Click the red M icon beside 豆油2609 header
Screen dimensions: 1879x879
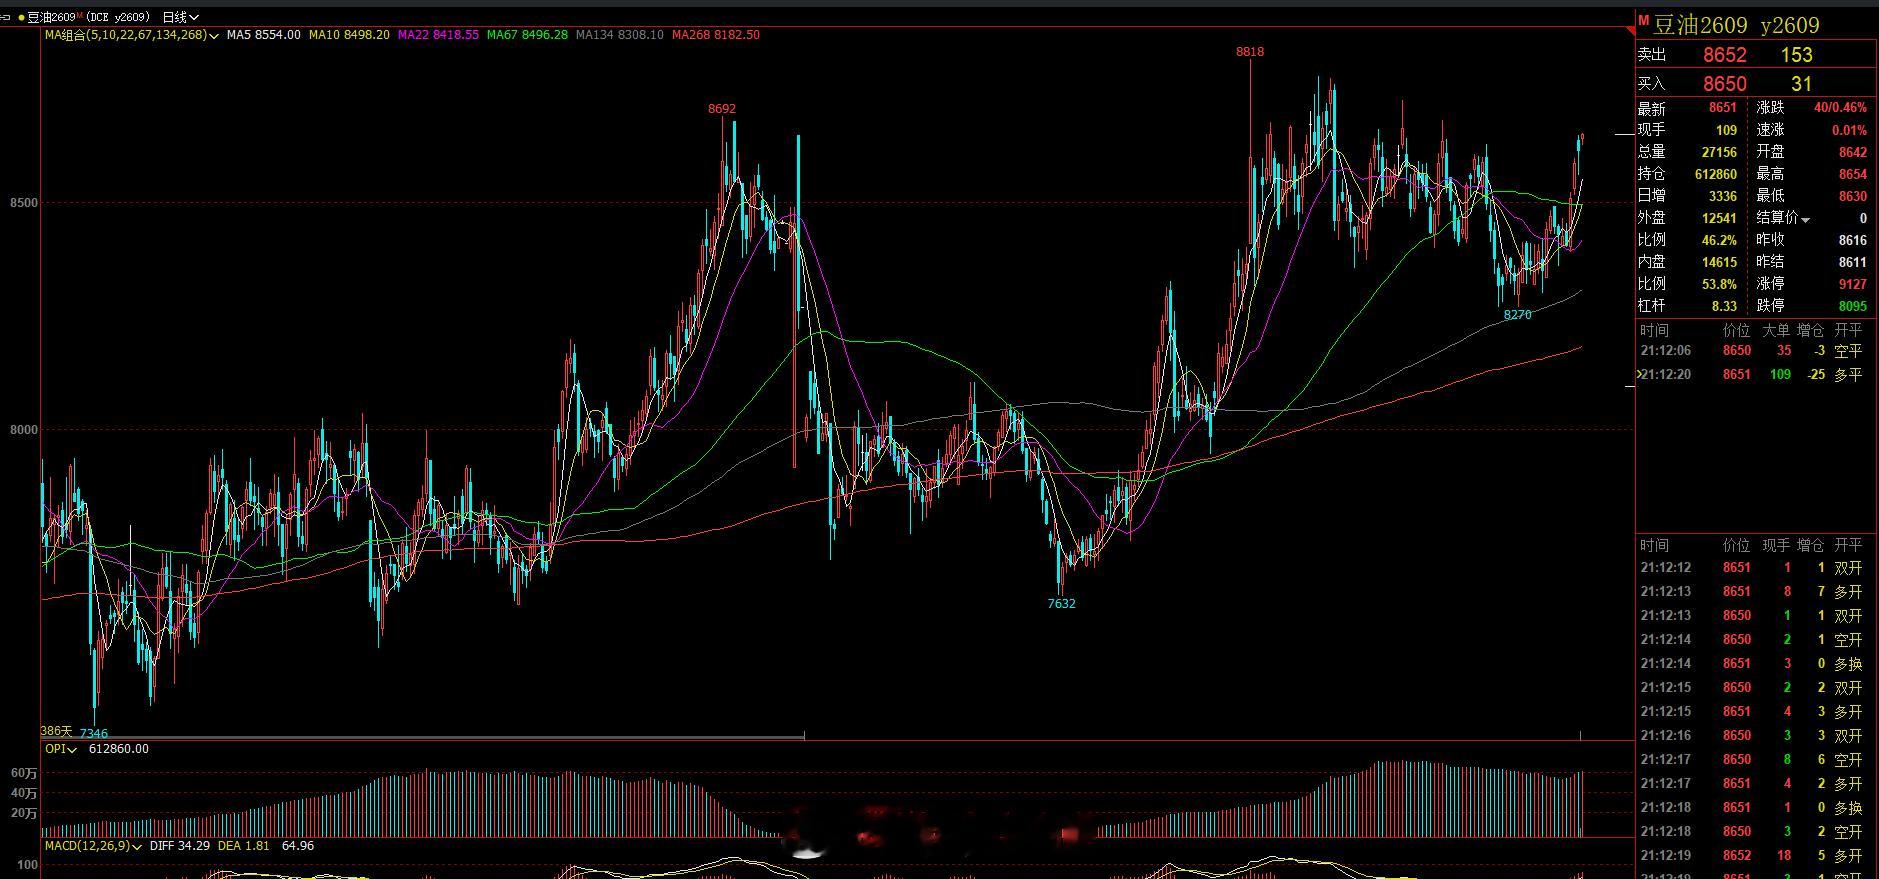tap(1643, 20)
